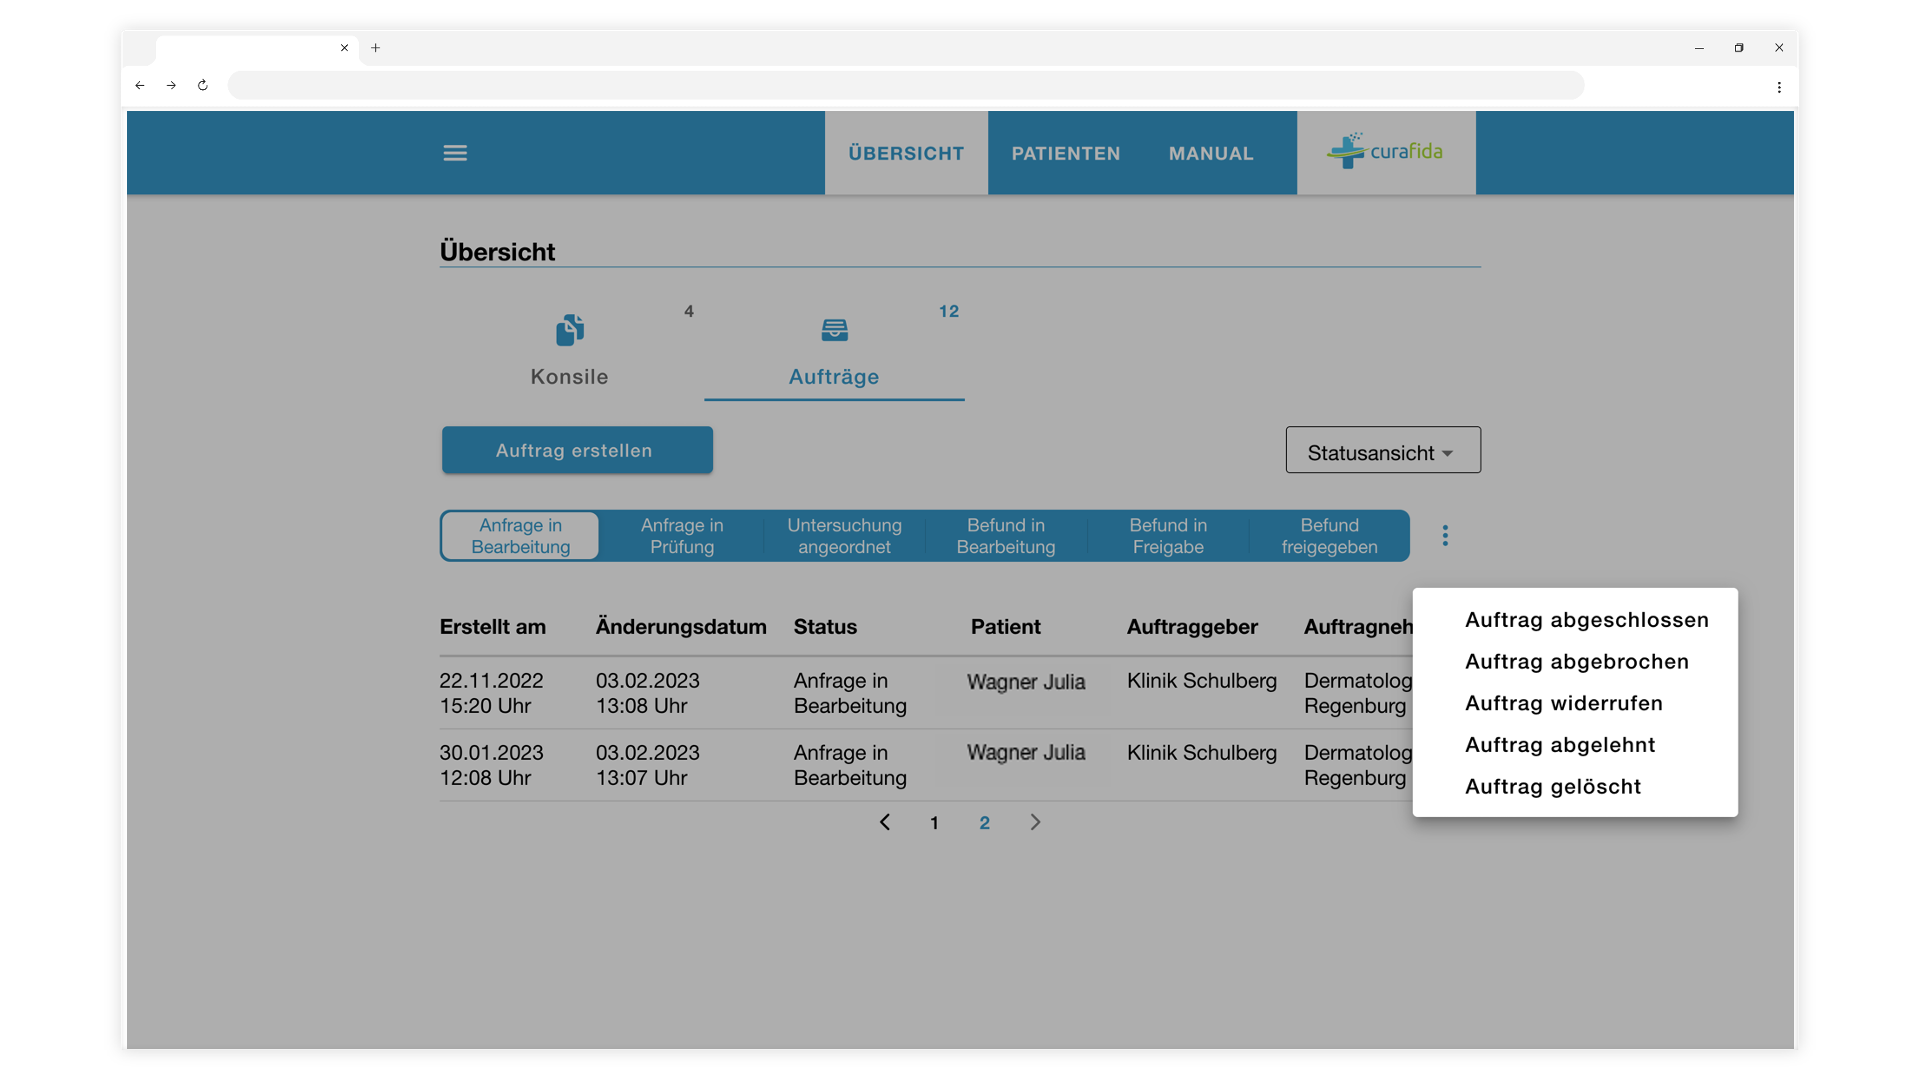Click the Patient column header
Viewport: 1920px width, 1080px height.
pos(1006,627)
